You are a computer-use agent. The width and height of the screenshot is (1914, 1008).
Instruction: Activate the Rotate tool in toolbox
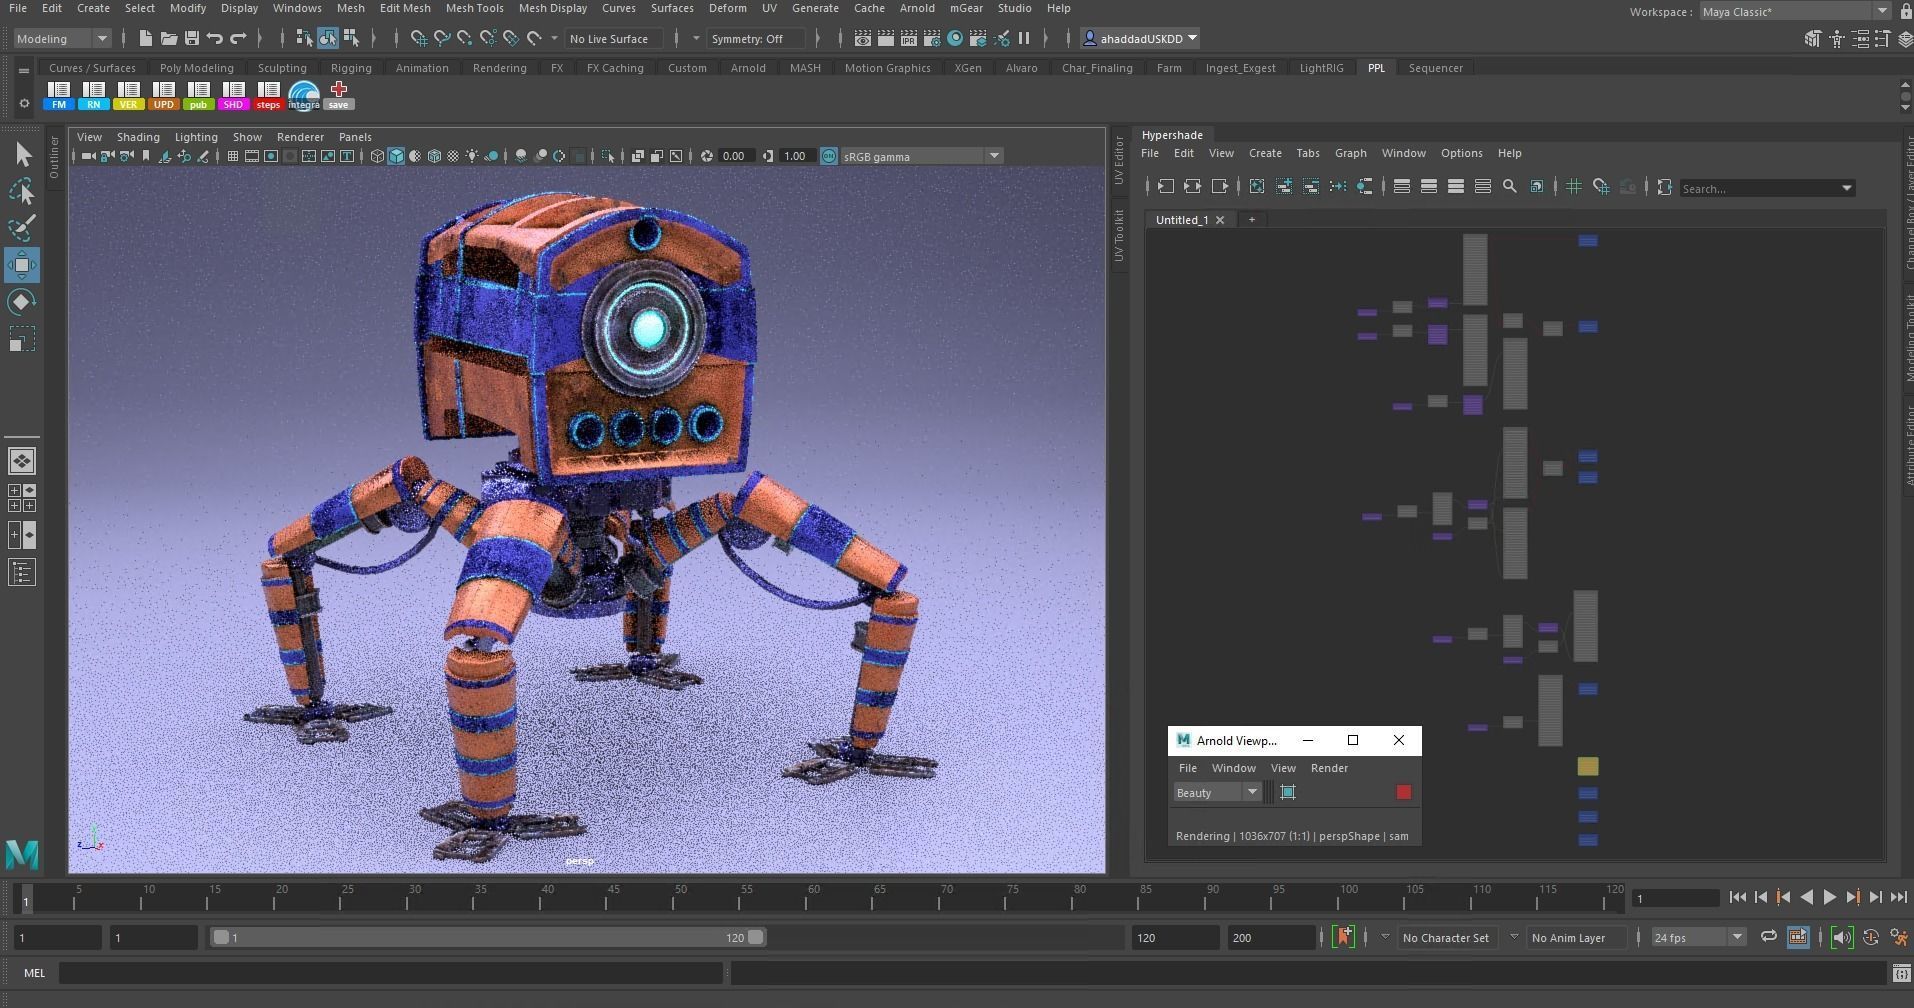(x=22, y=302)
